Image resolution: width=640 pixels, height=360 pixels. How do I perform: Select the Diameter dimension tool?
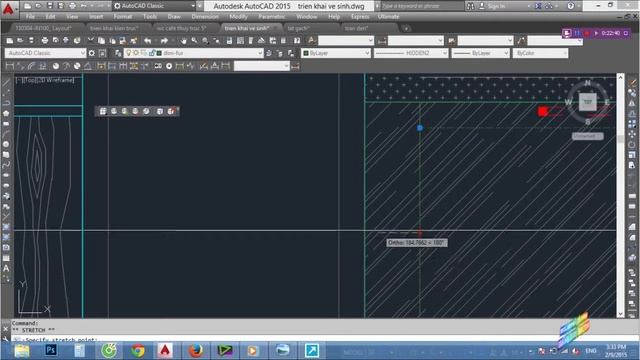(x=77, y=66)
